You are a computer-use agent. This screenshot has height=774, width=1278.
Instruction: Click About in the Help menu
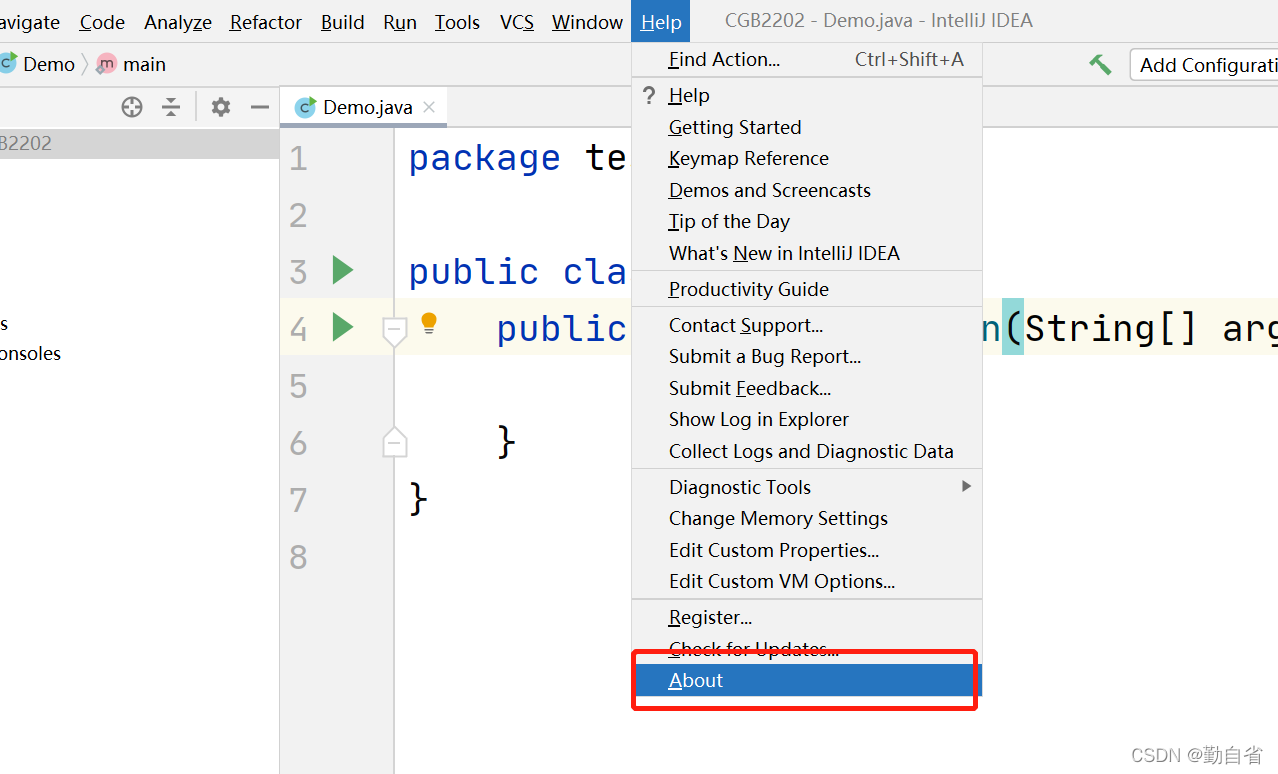point(807,680)
